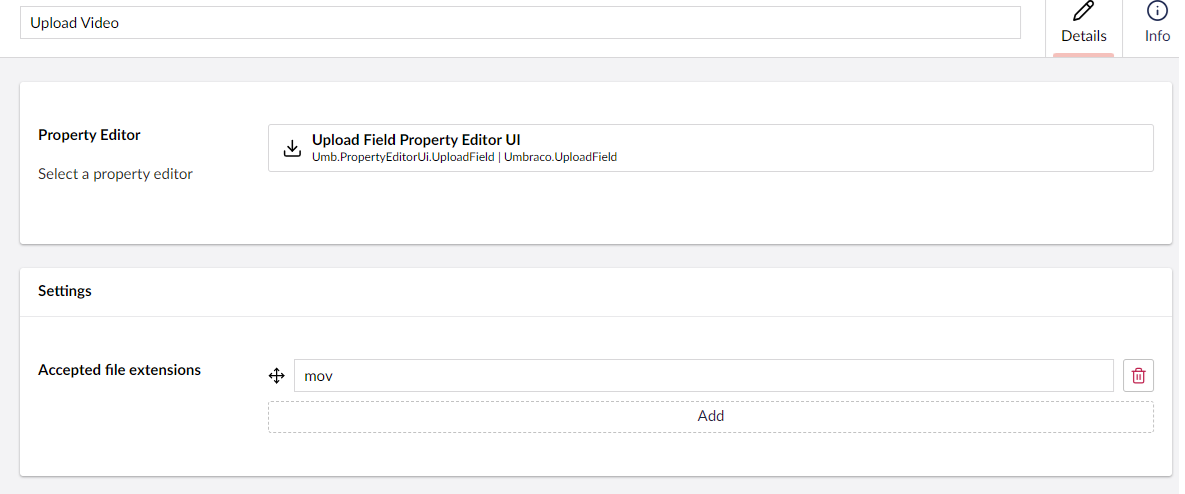Image resolution: width=1185 pixels, height=494 pixels.
Task: Focus the Upload Video name field
Action: click(520, 23)
